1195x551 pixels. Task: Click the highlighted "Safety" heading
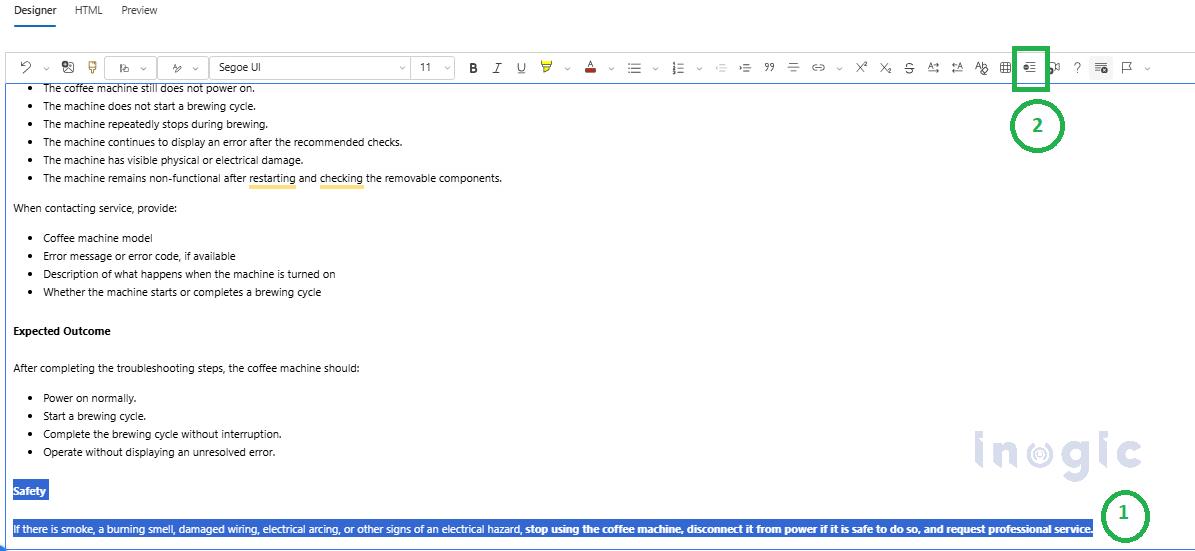pyautogui.click(x=30, y=492)
